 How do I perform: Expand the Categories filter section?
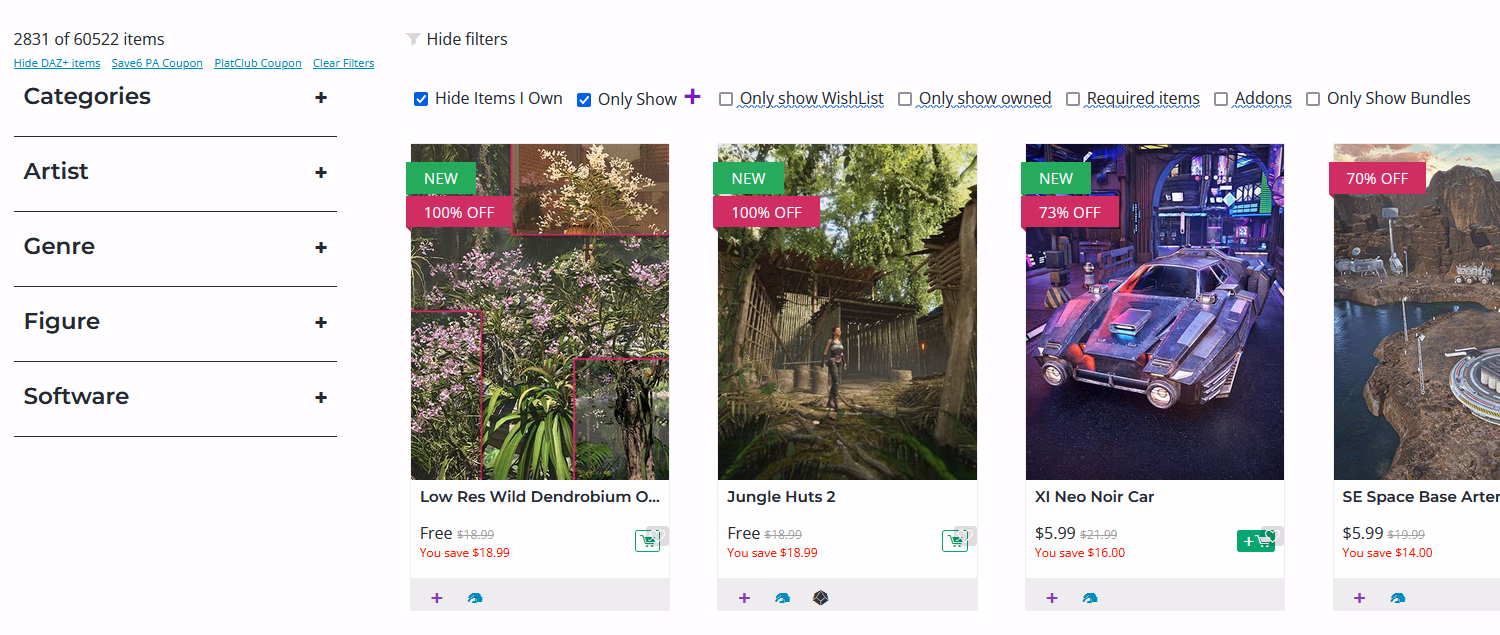[x=321, y=98]
